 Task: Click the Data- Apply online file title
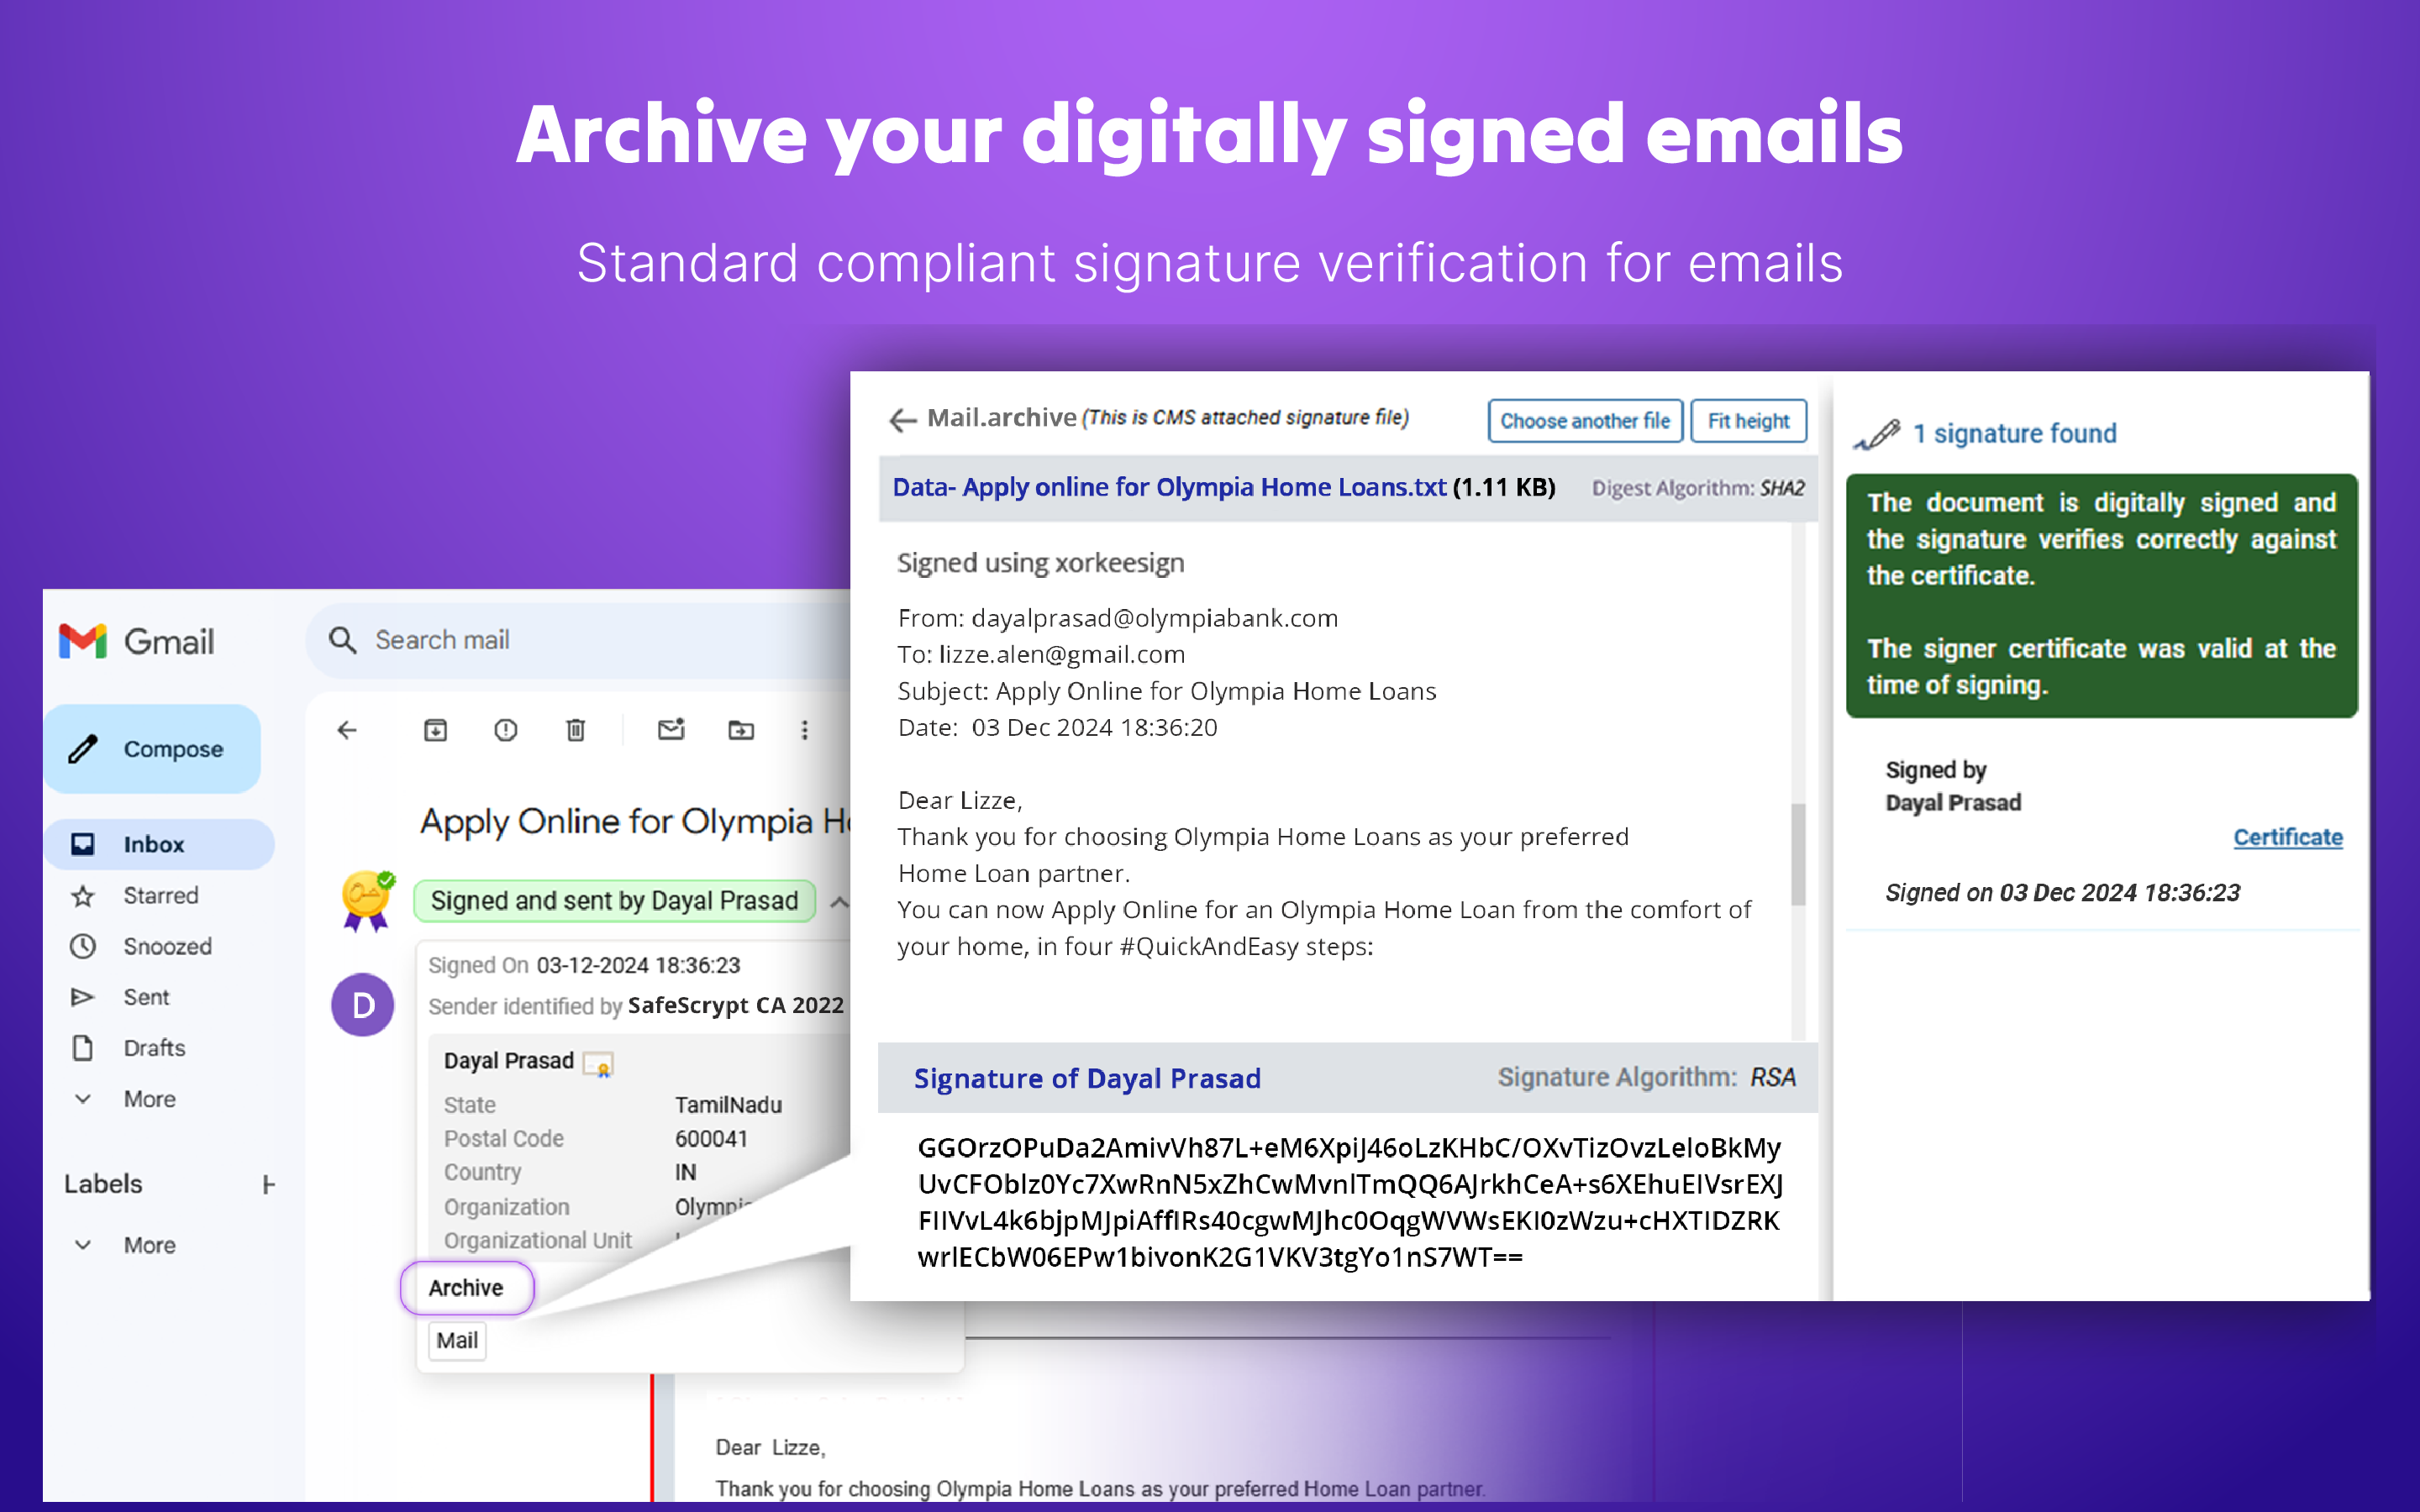1169,487
